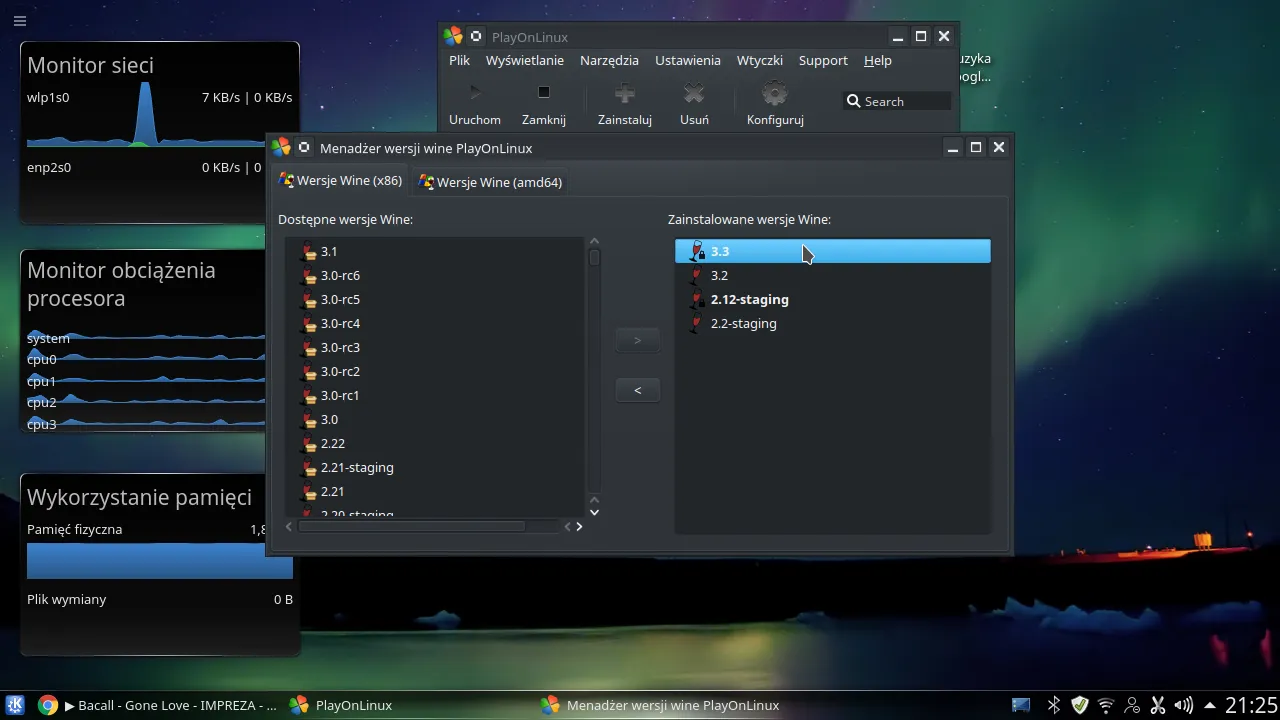1280x720 pixels.
Task: Click the Chrome Bacall - Gone Love taskbar entry
Action: tap(157, 705)
